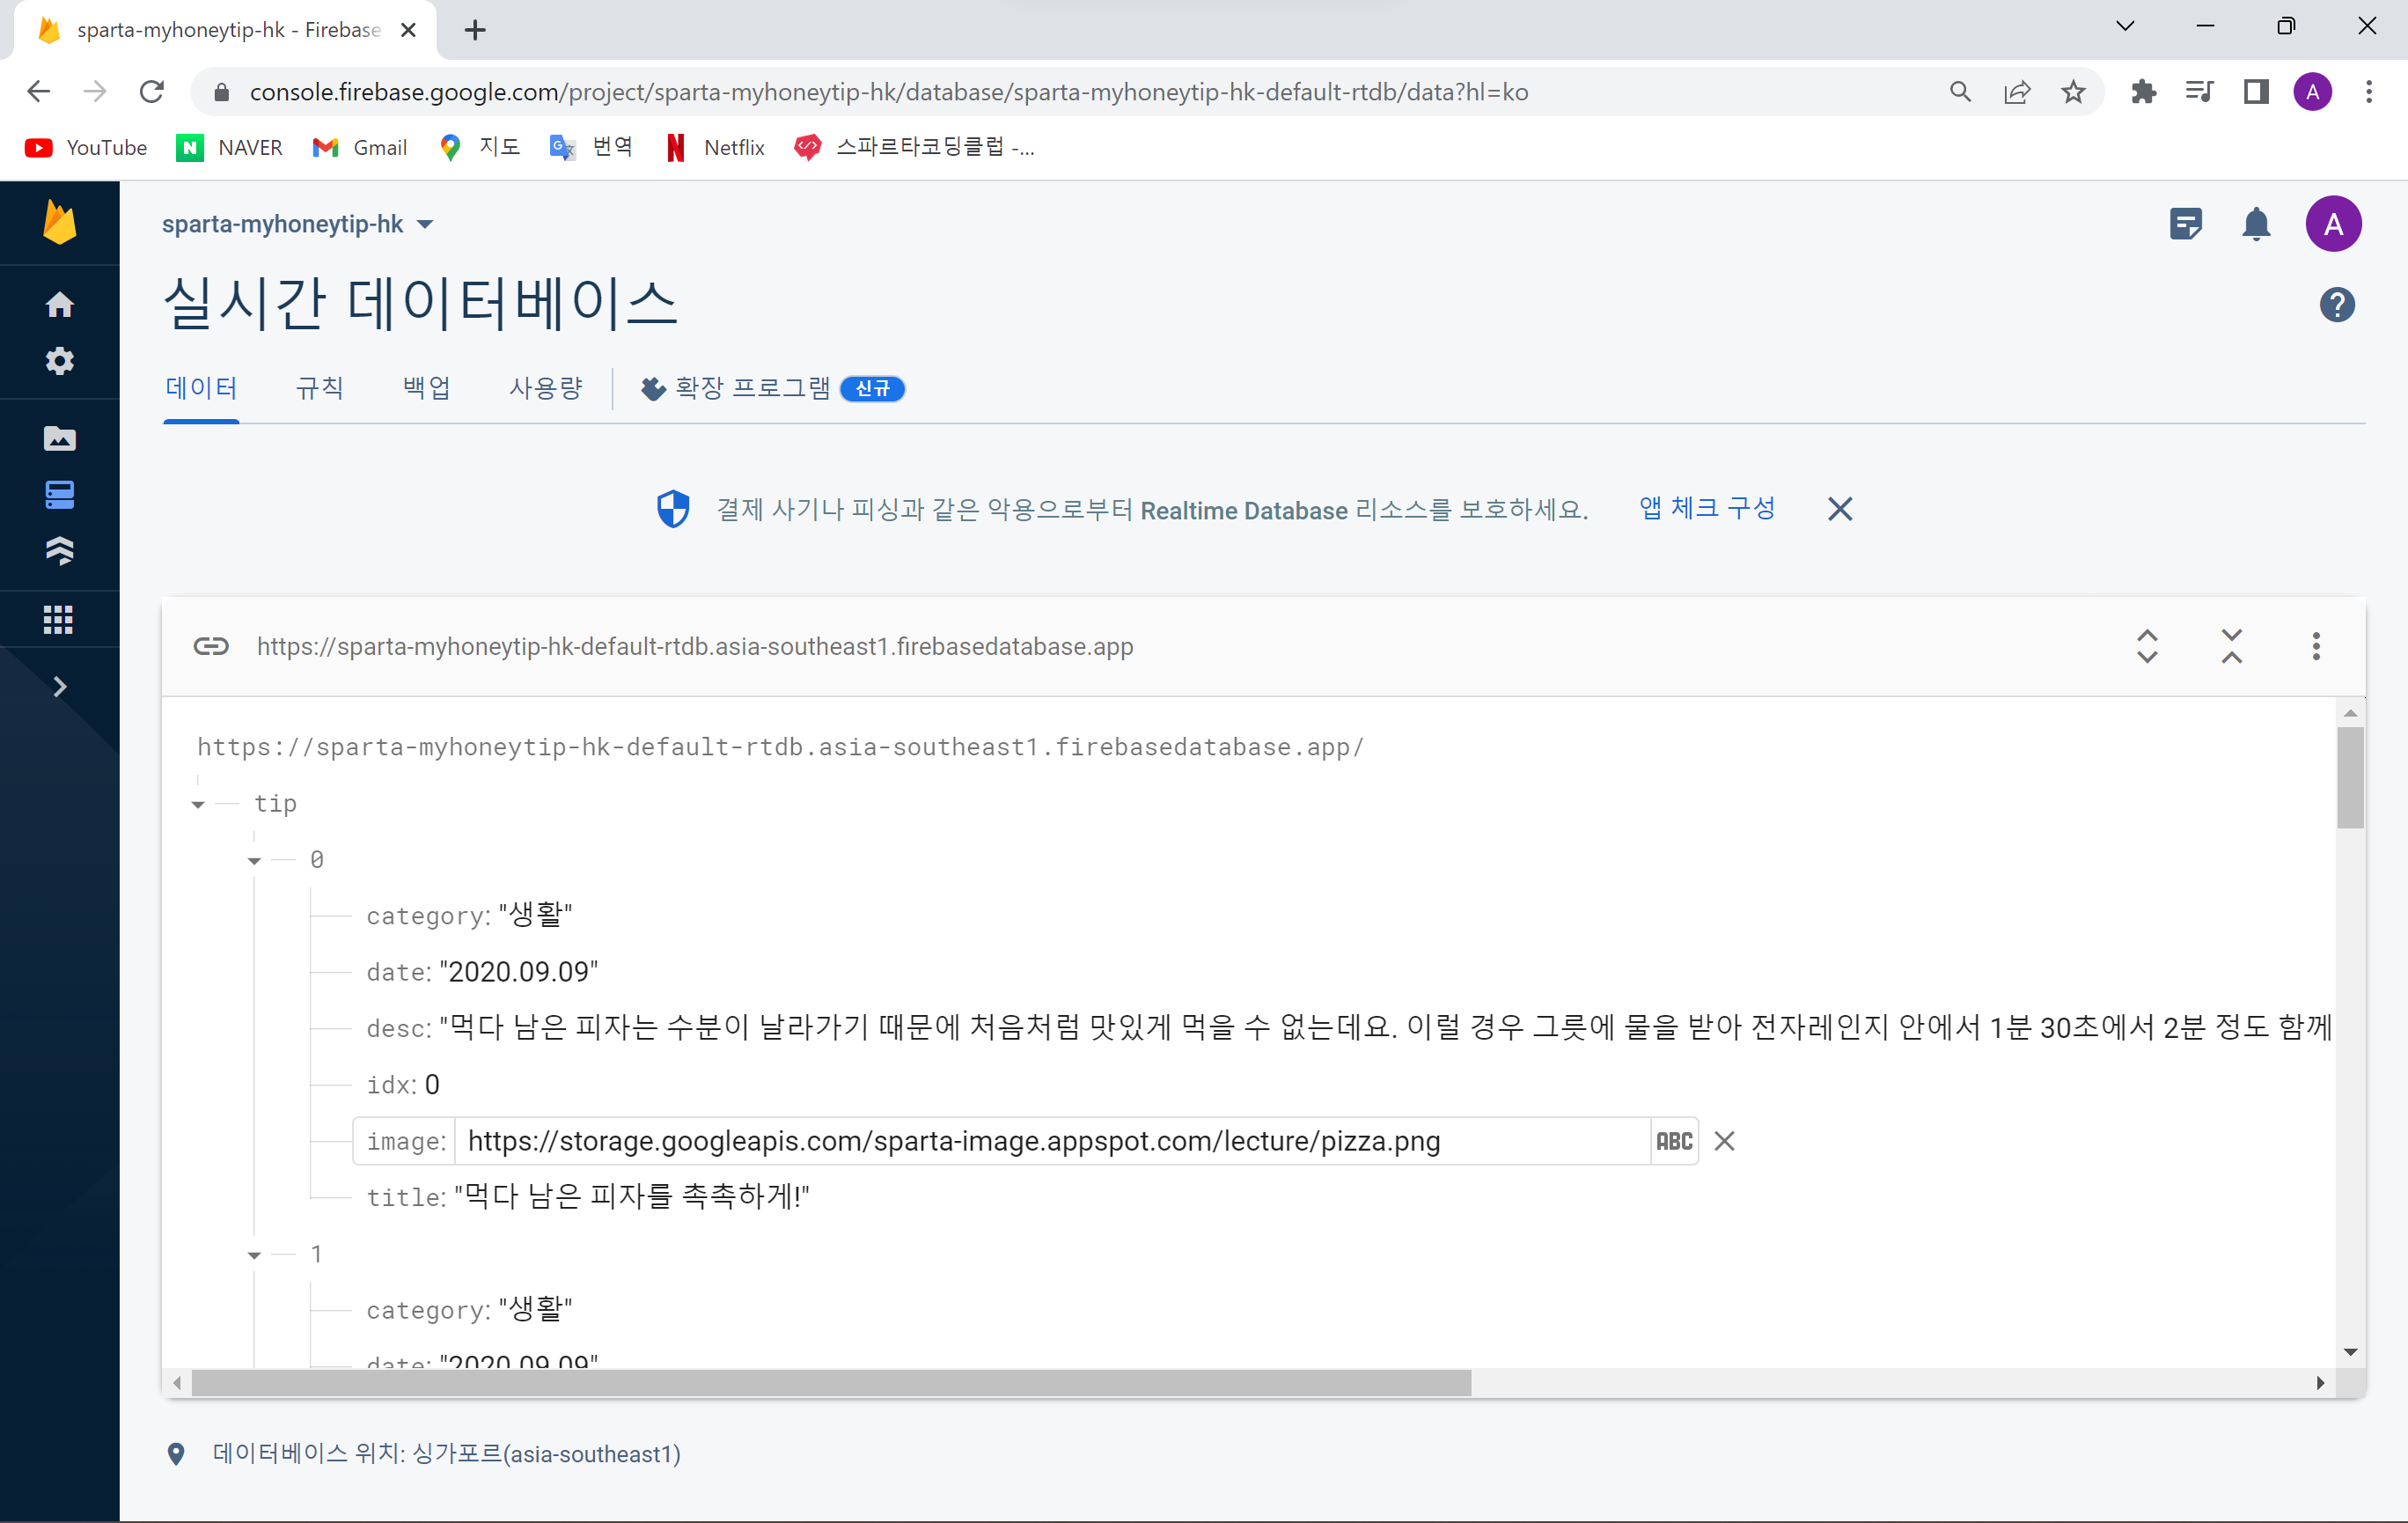The height and width of the screenshot is (1523, 2408).
Task: Open all products grid icon
Action: tap(59, 620)
